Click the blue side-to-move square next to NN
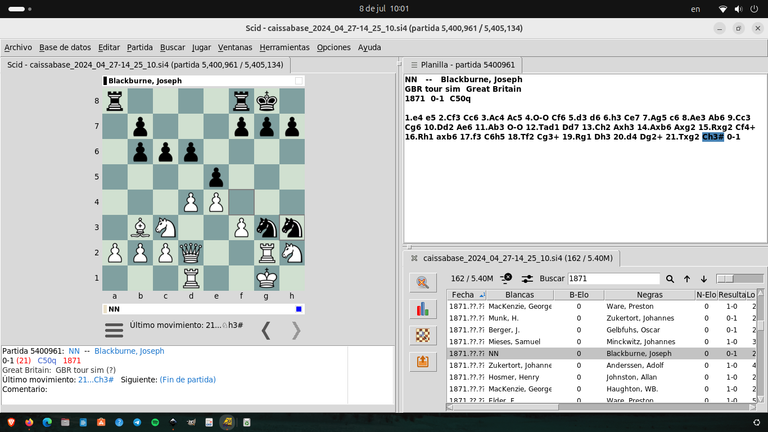 click(299, 309)
